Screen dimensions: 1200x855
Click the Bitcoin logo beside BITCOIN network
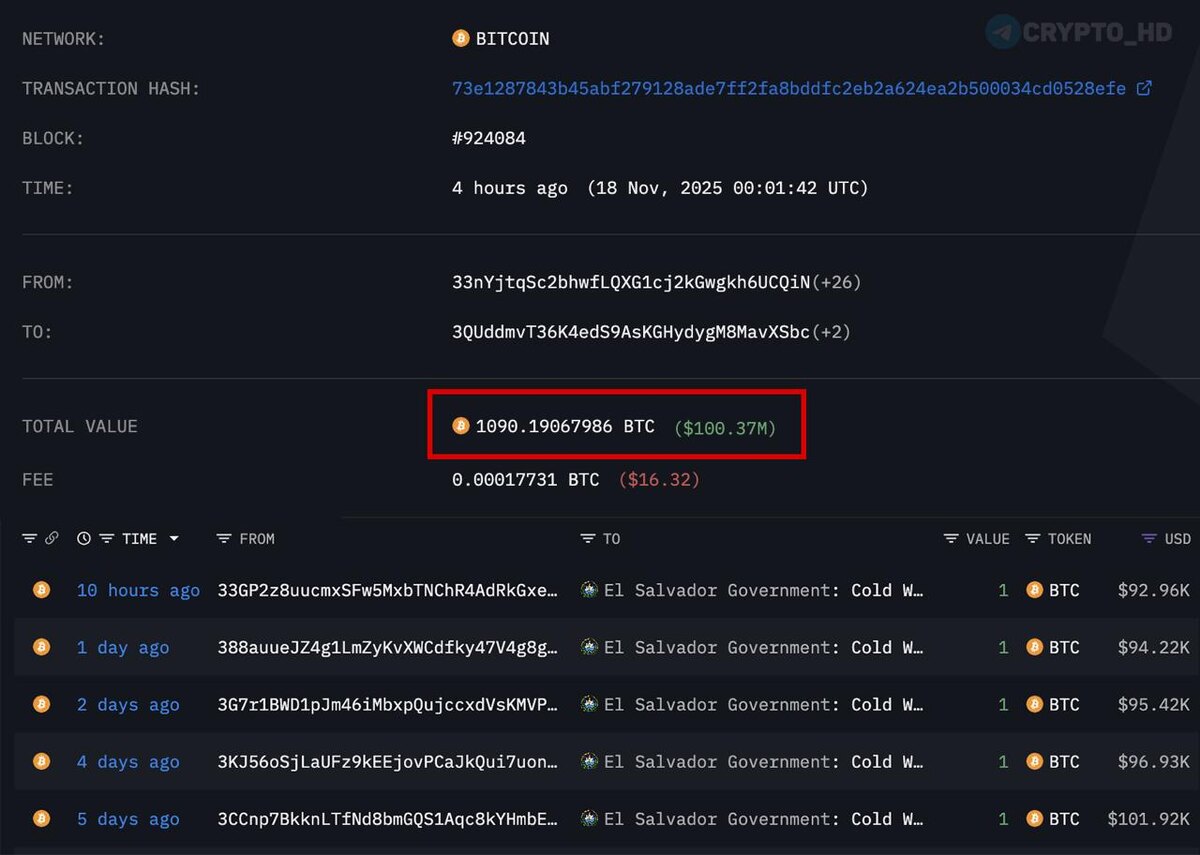461,38
